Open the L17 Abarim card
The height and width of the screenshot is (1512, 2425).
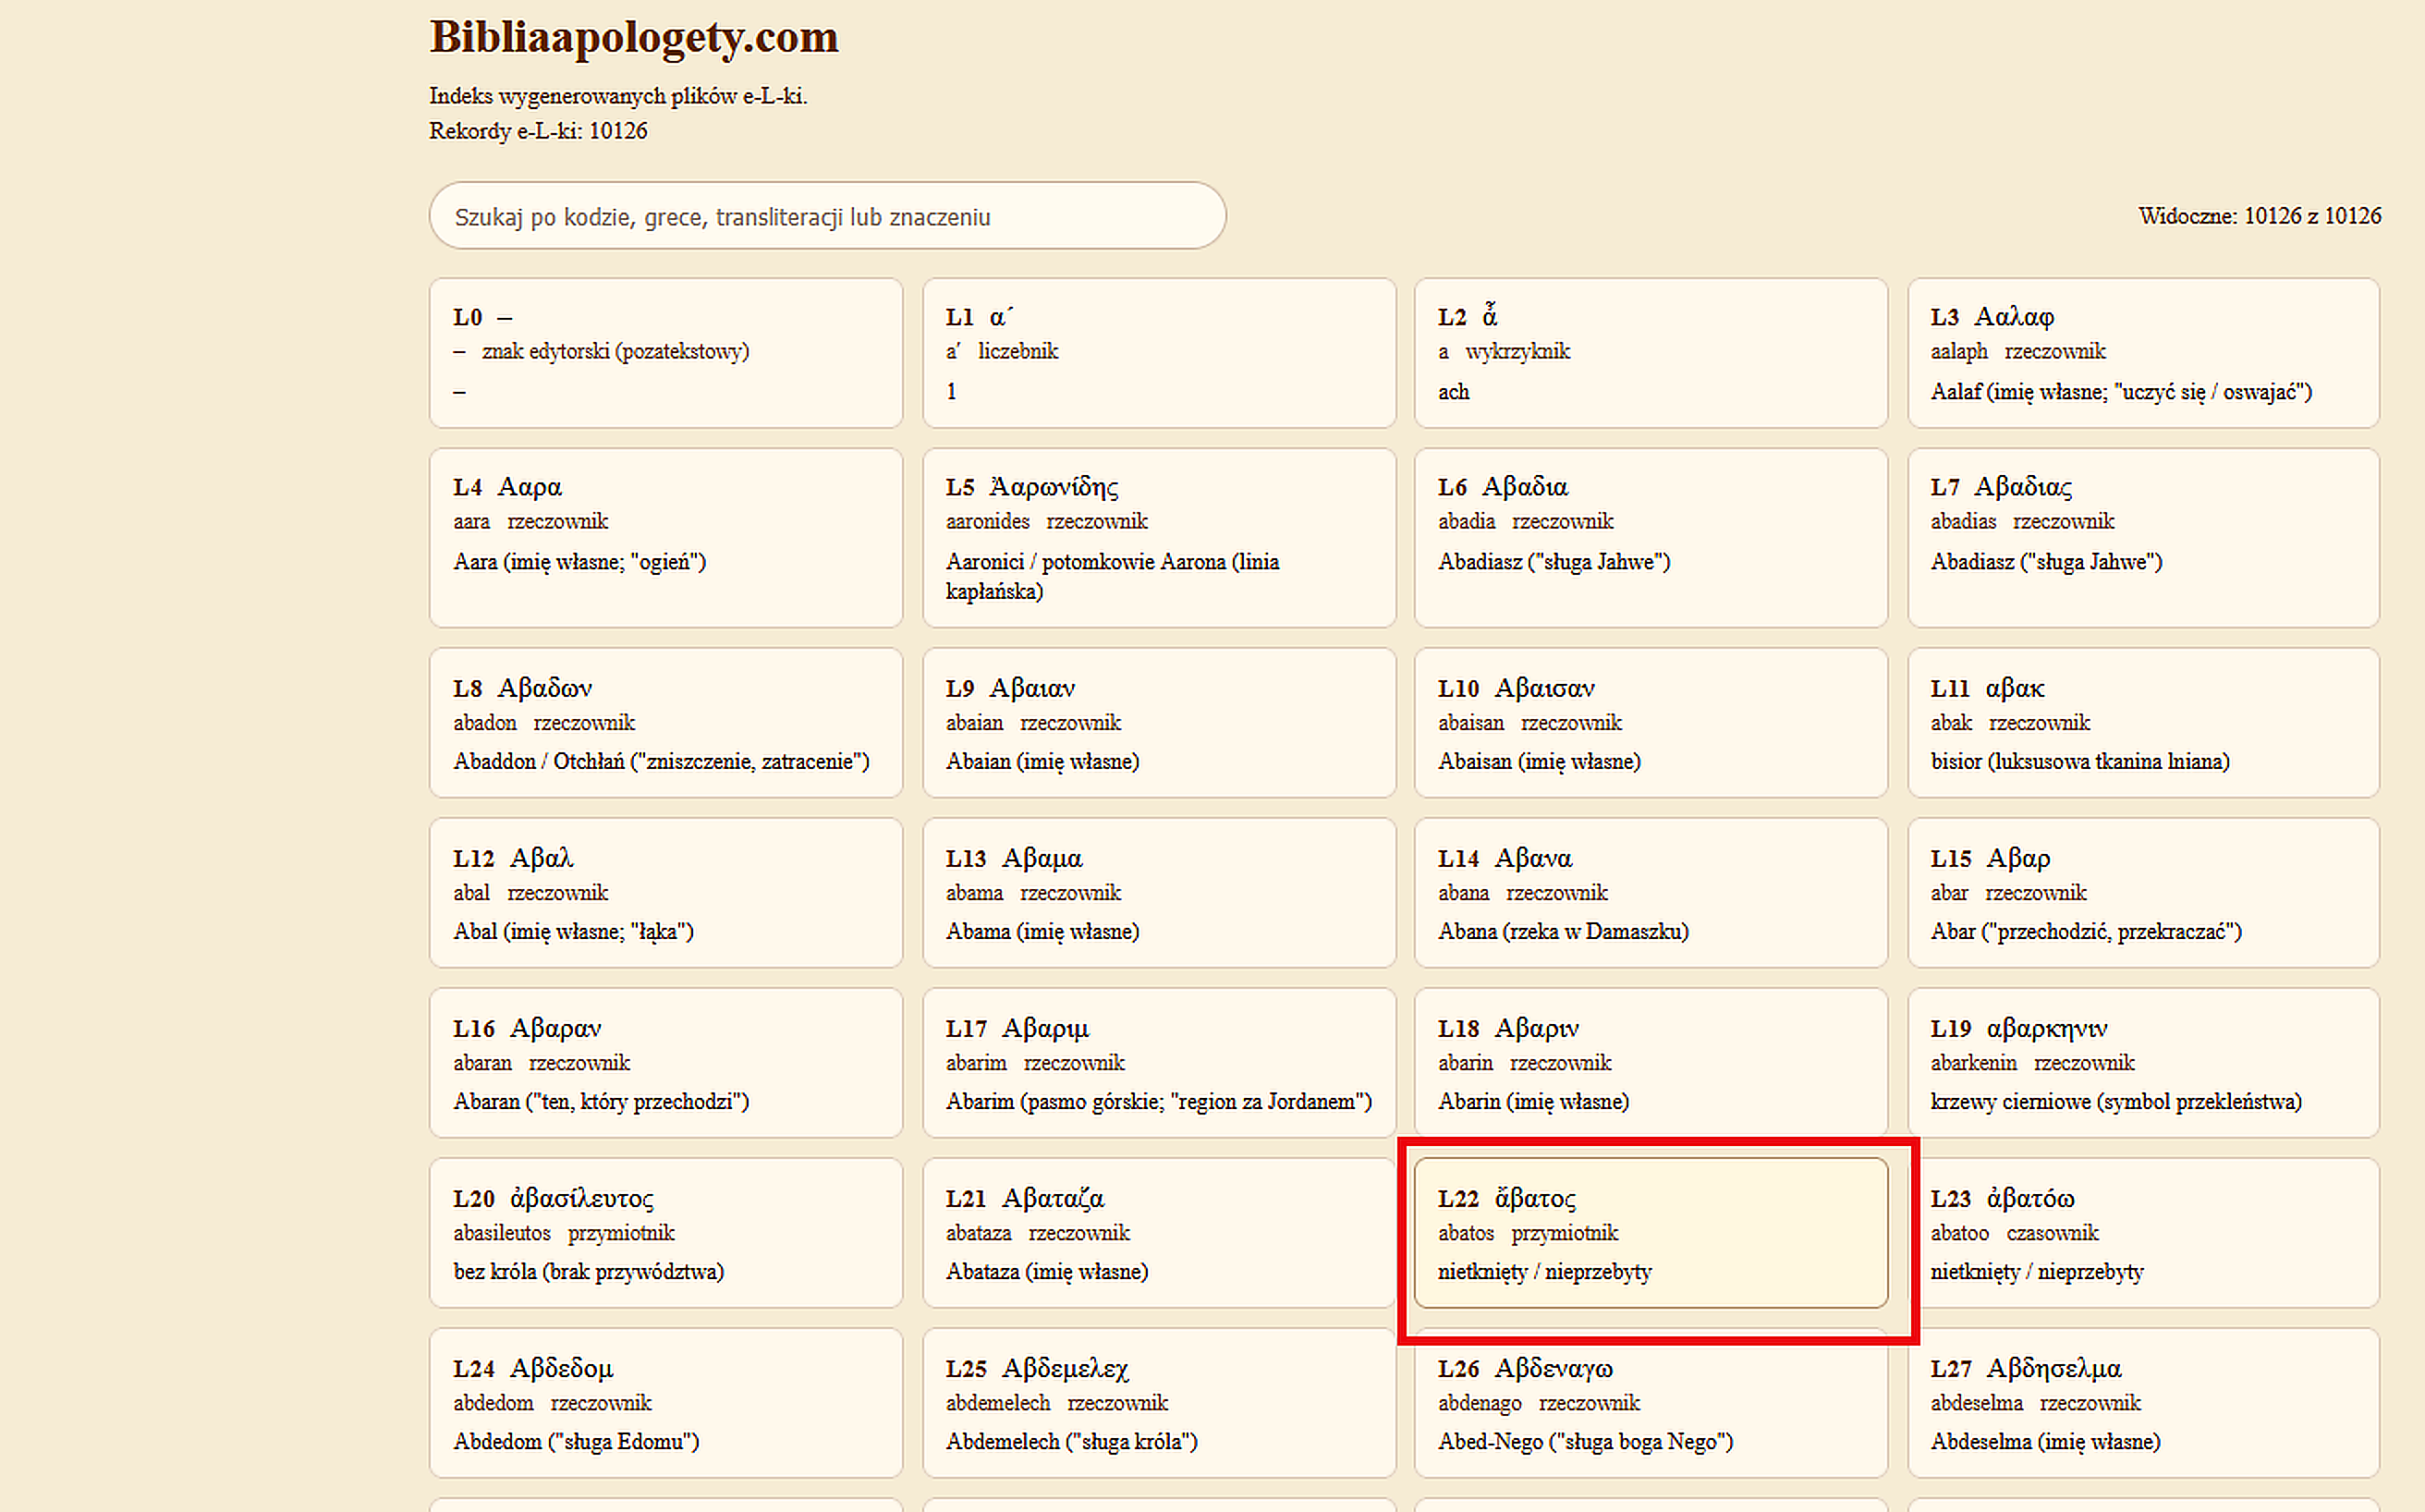(1158, 1063)
